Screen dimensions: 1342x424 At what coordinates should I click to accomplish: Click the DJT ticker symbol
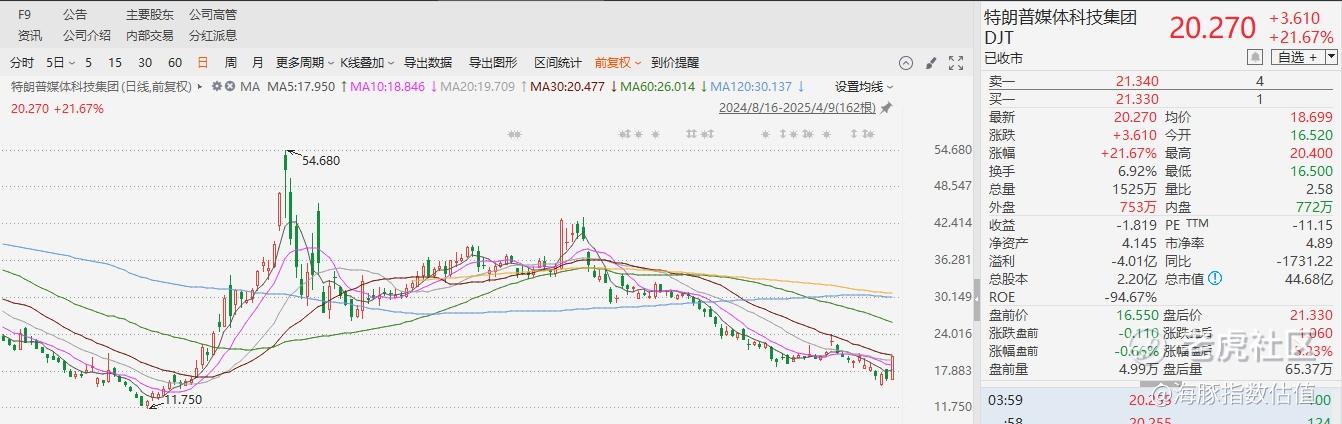pos(1001,38)
